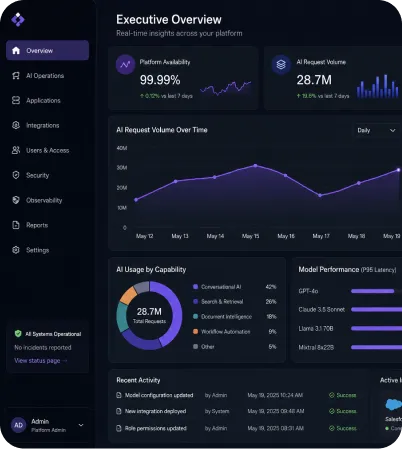Click the AI Operations sidebar icon
The height and width of the screenshot is (449, 402).
(16, 76)
